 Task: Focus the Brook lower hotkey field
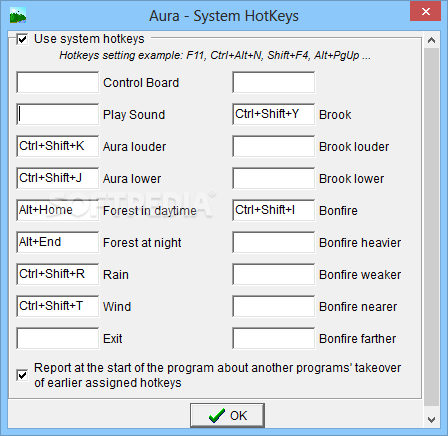click(x=274, y=178)
